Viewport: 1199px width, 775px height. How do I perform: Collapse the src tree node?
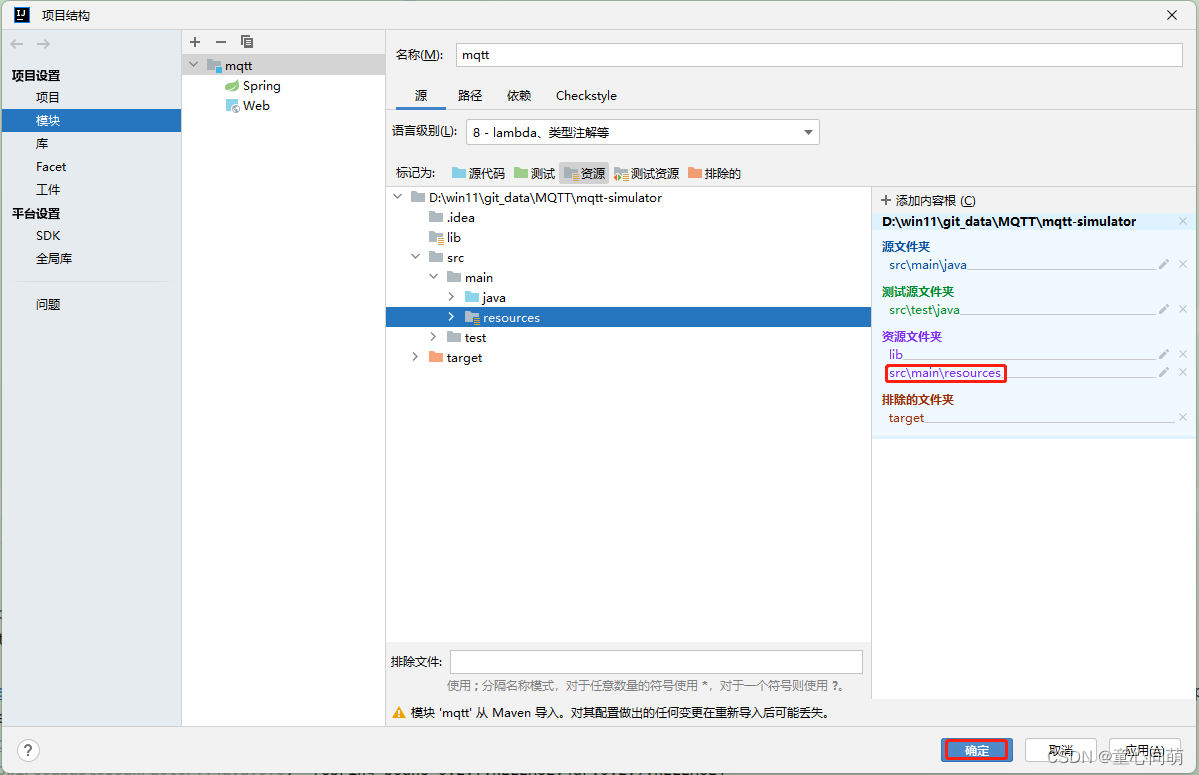[x=415, y=256]
